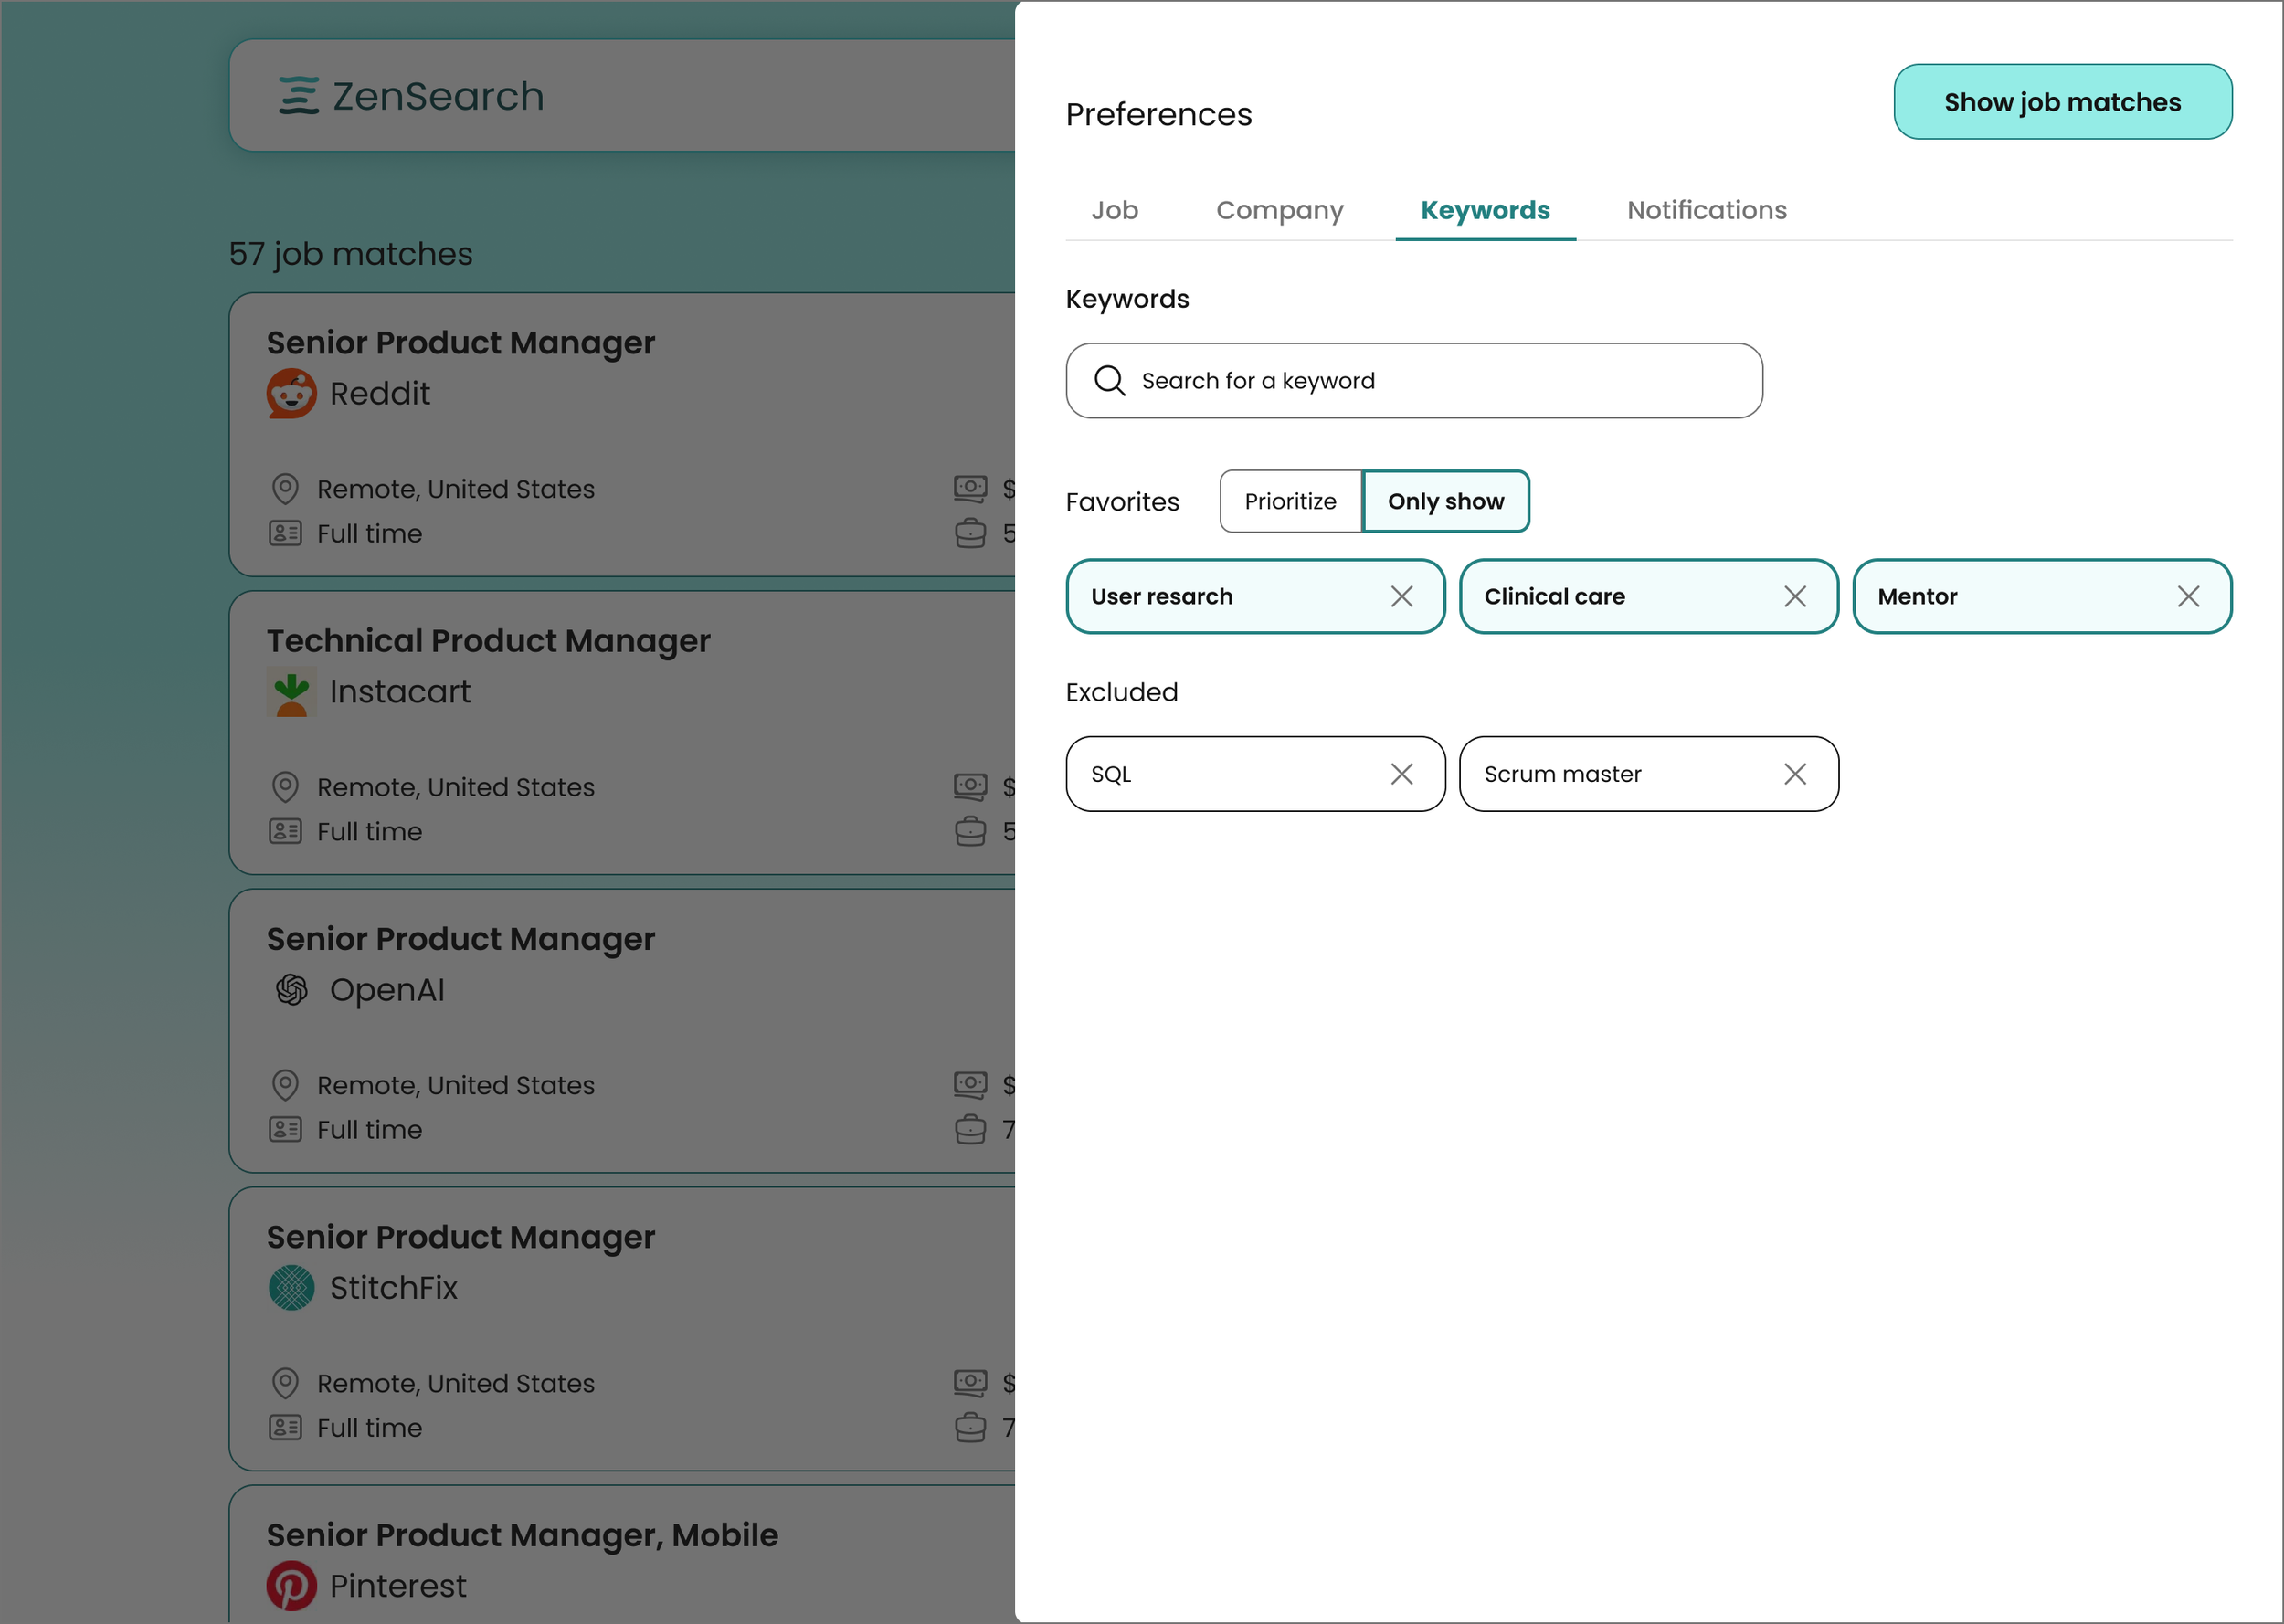Click the ZenSearch logo
The image size is (2284, 1624).
coord(411,96)
